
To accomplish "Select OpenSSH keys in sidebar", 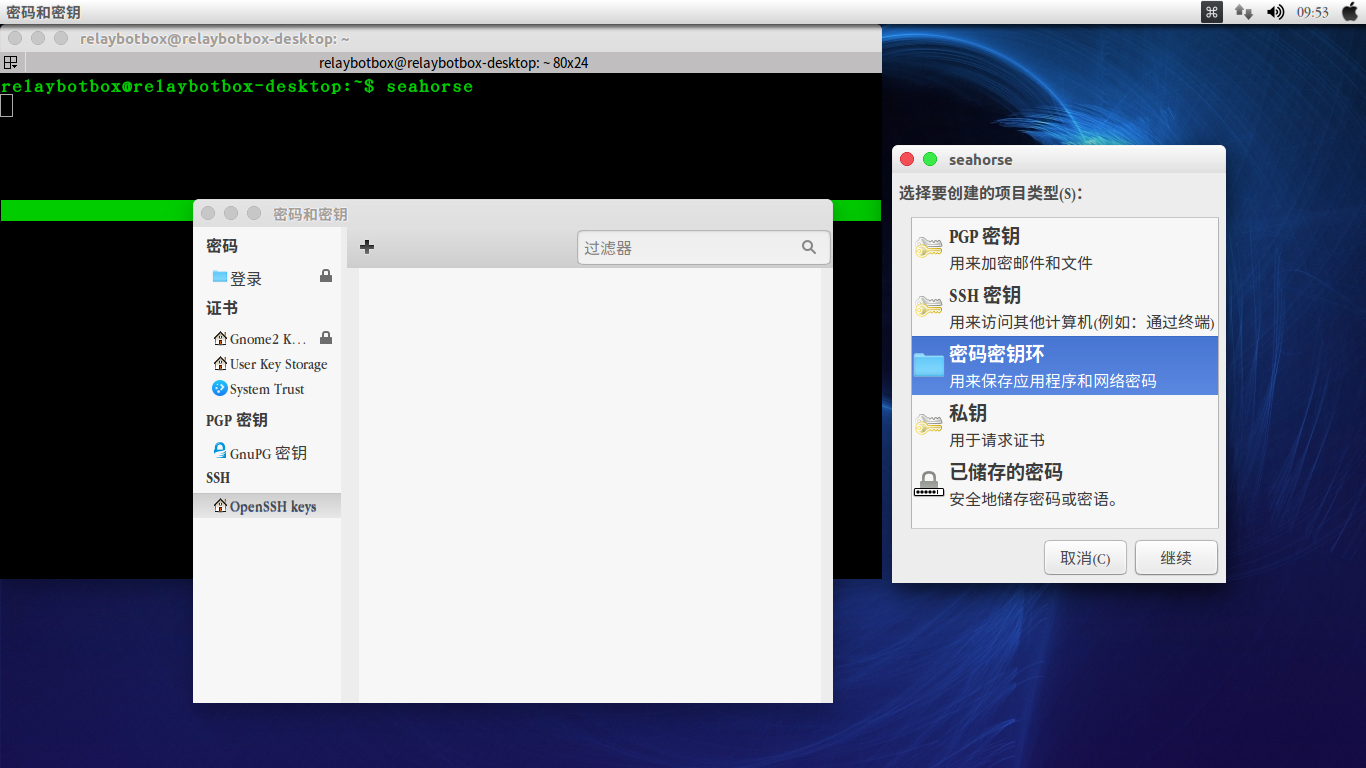I will click(267, 506).
